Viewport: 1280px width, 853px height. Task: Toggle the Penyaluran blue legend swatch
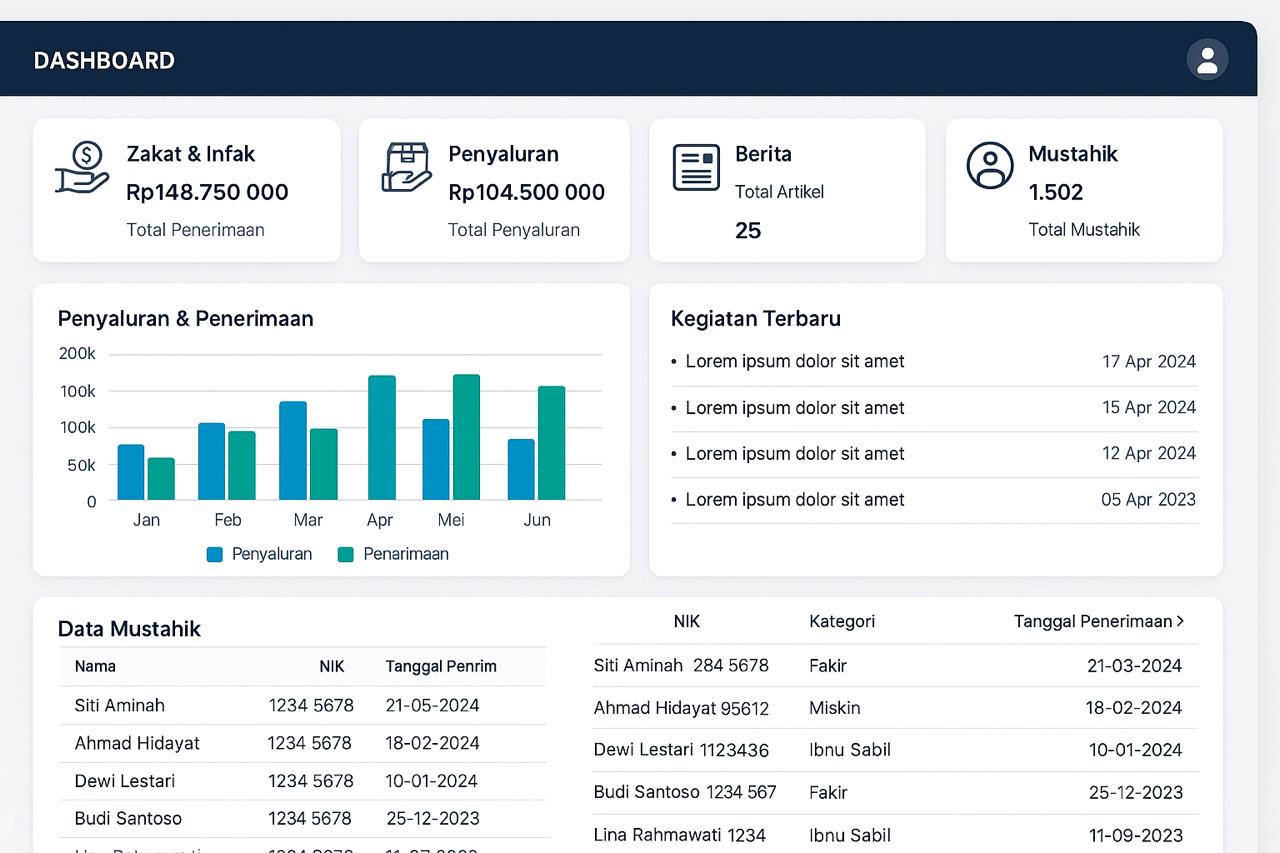click(215, 554)
